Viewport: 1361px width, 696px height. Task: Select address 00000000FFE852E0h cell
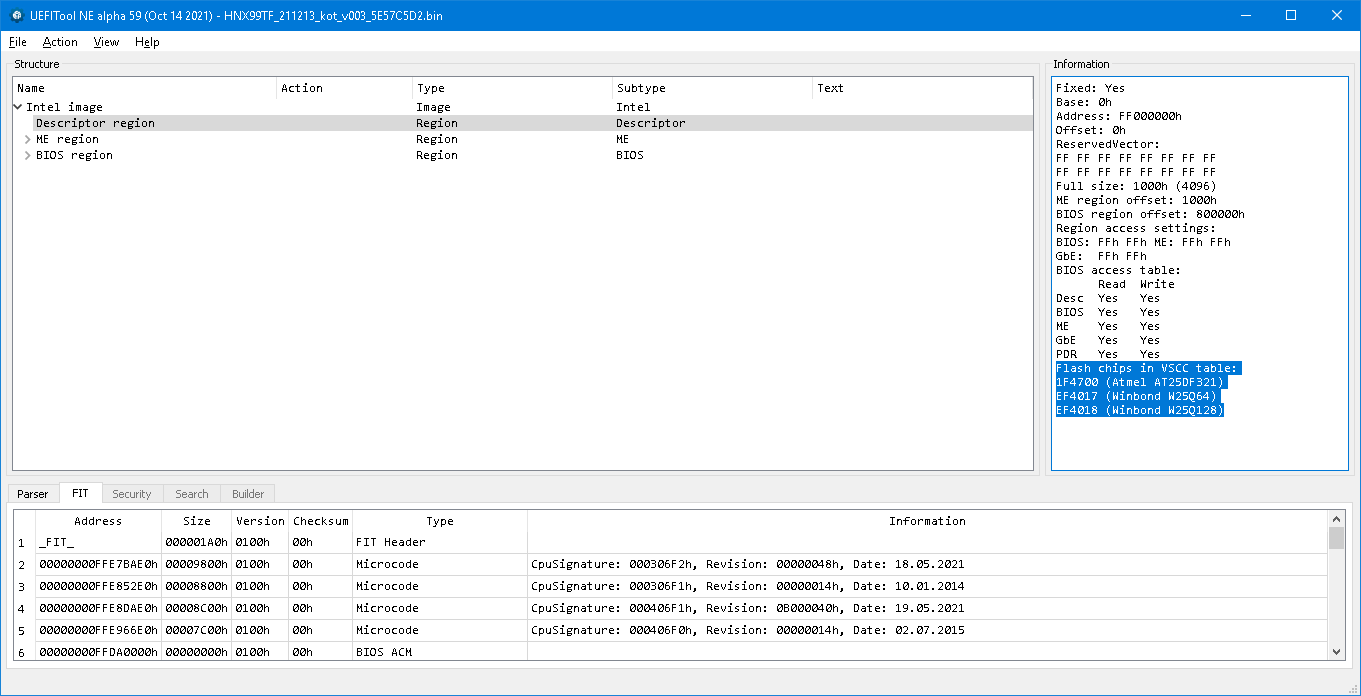pos(98,586)
